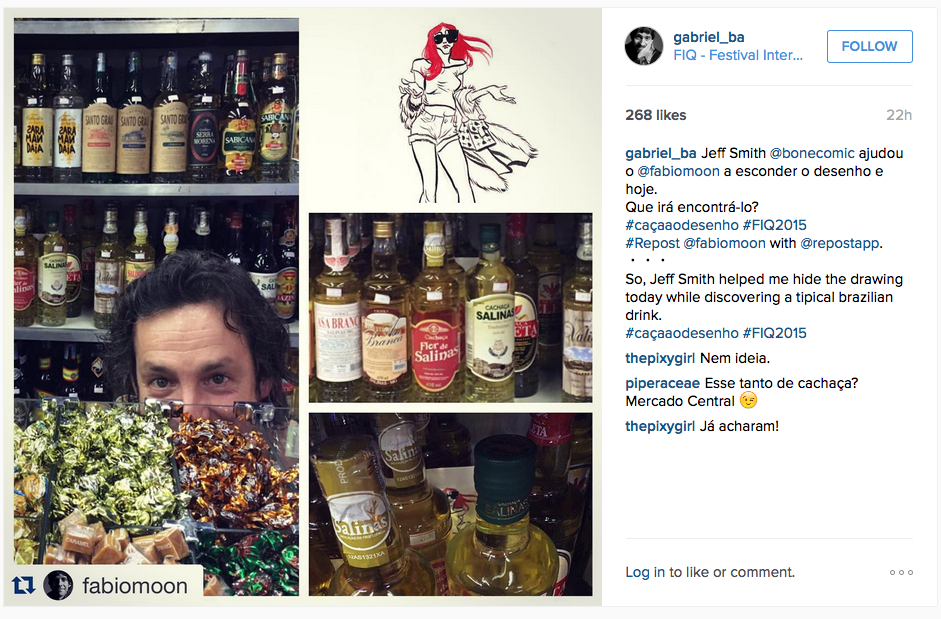Screen dimensions: 941x619
Task: Follow gabriel_ba with the FOLLOW button
Action: click(x=870, y=46)
